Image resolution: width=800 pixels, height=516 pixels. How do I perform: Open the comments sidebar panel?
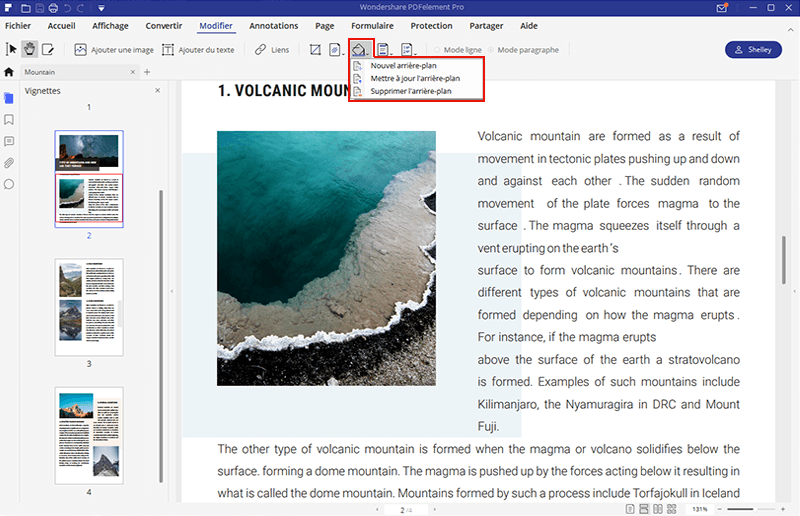pyautogui.click(x=9, y=141)
